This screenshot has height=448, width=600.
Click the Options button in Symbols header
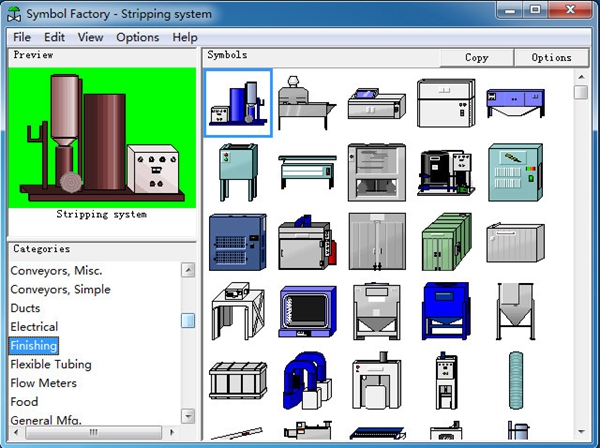click(551, 57)
